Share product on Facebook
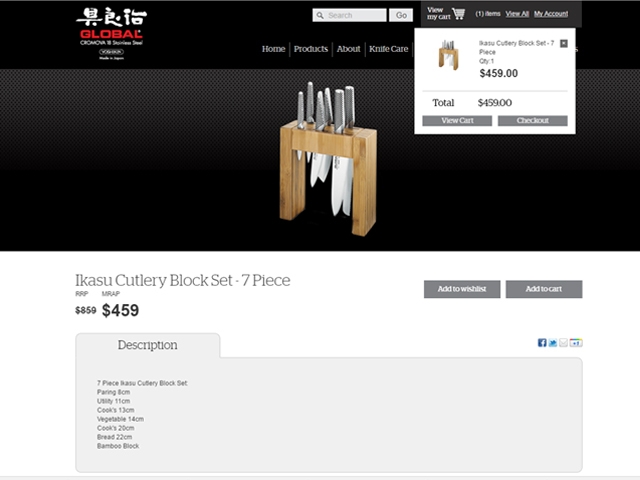Screen dimensions: 640x480 pyautogui.click(x=542, y=342)
